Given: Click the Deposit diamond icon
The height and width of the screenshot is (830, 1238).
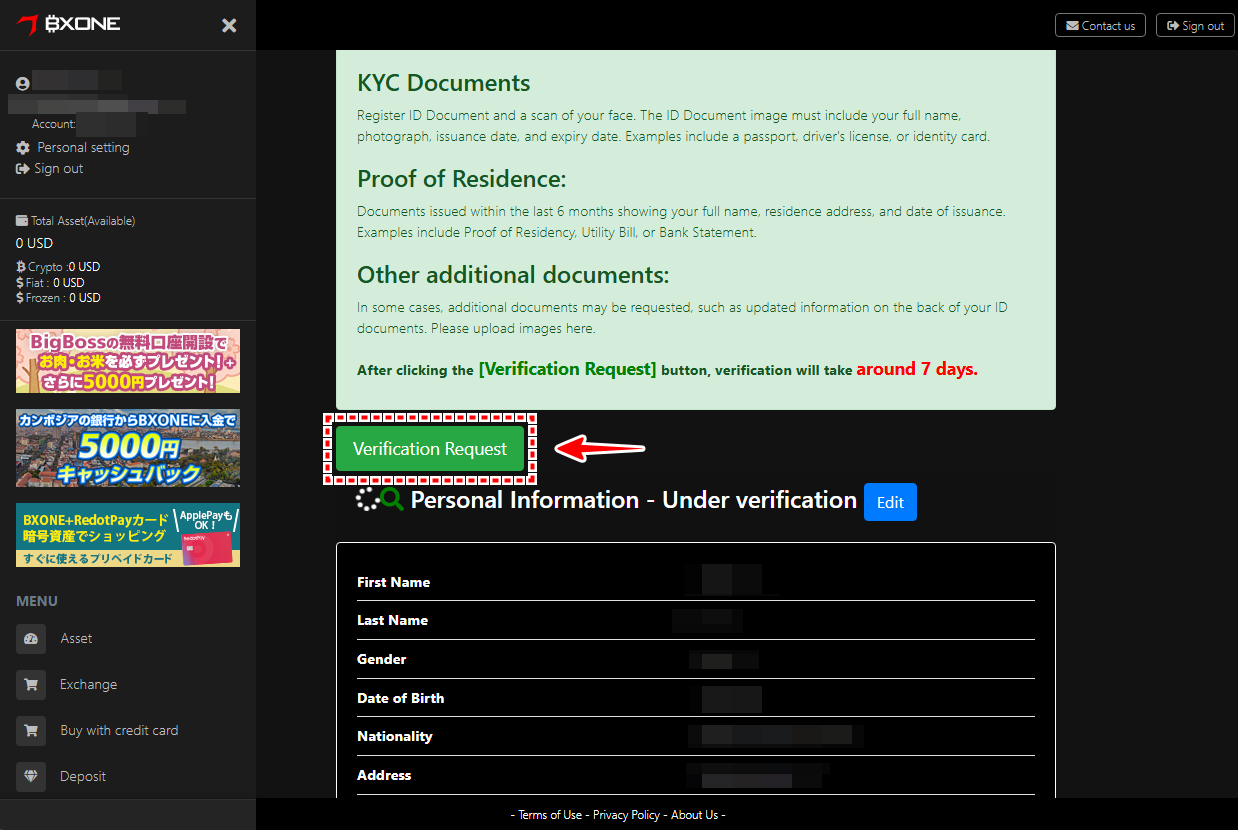Looking at the screenshot, I should 31,777.
